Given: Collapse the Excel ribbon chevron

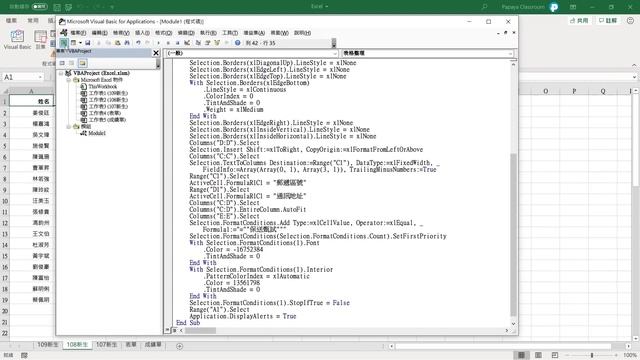Looking at the screenshot, I should (x=634, y=65).
